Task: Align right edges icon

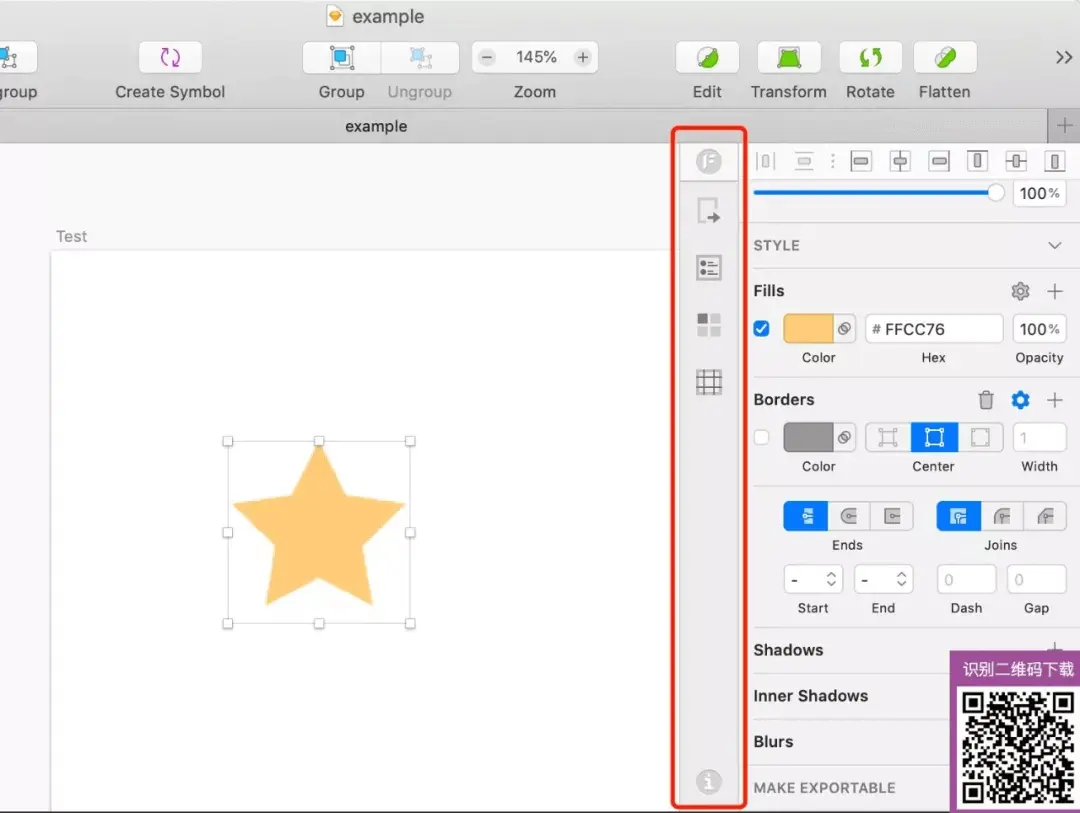Action: (x=938, y=162)
